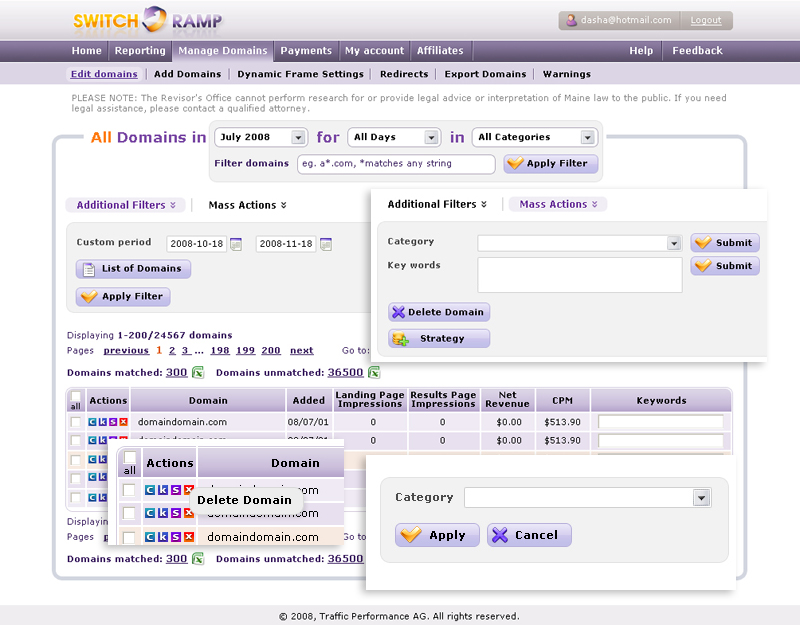Open the Affiliates menu
Screen dimensions: 800x625
pos(440,51)
